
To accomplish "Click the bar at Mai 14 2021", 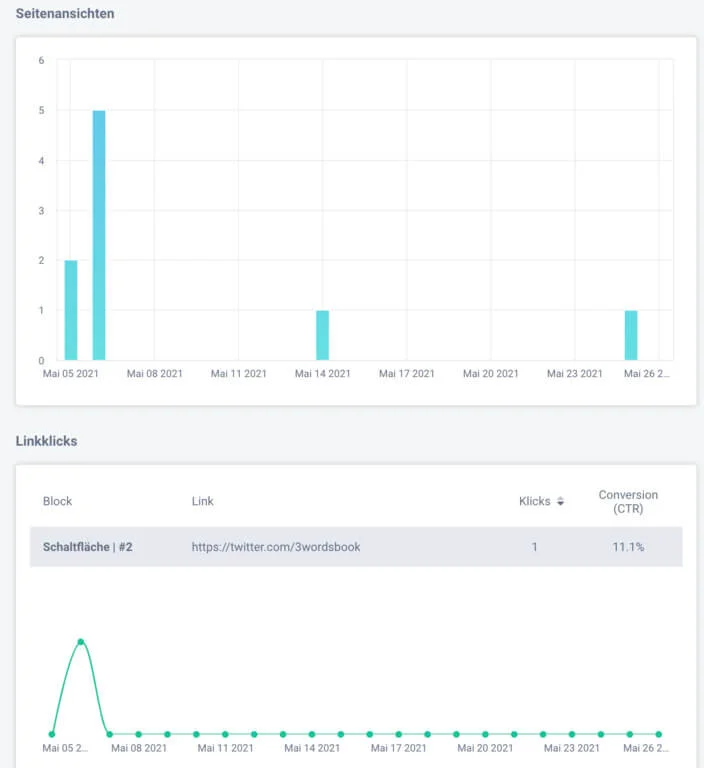I will (322, 335).
